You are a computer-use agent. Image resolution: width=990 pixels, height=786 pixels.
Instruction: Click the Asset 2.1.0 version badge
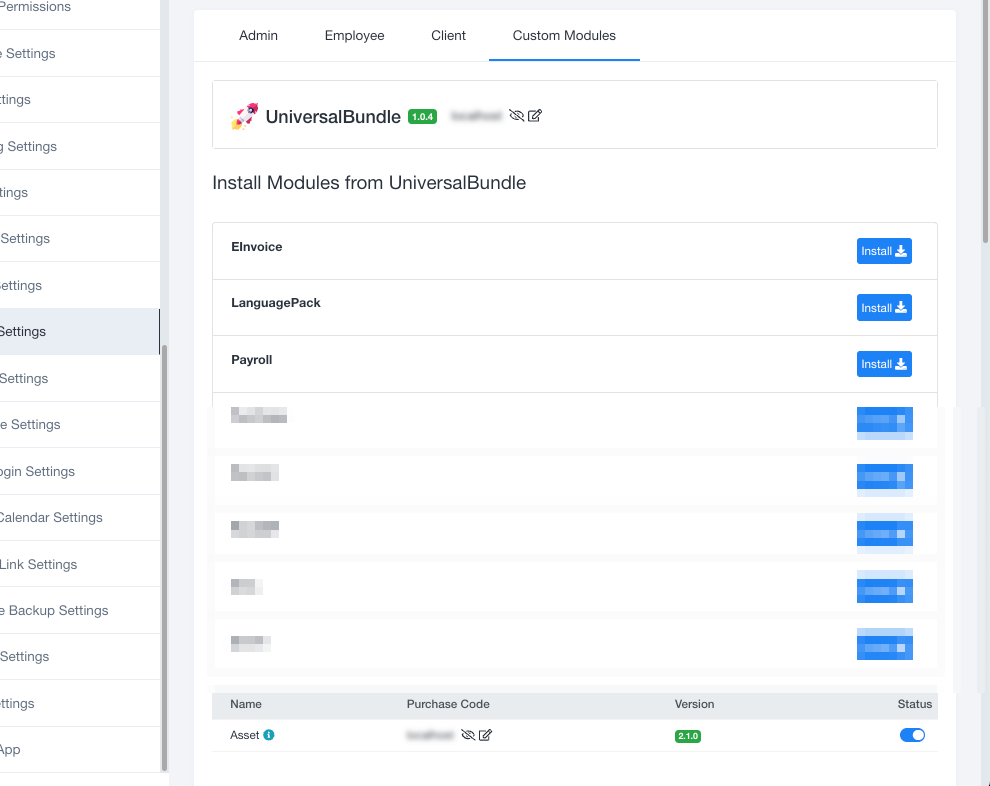point(688,736)
